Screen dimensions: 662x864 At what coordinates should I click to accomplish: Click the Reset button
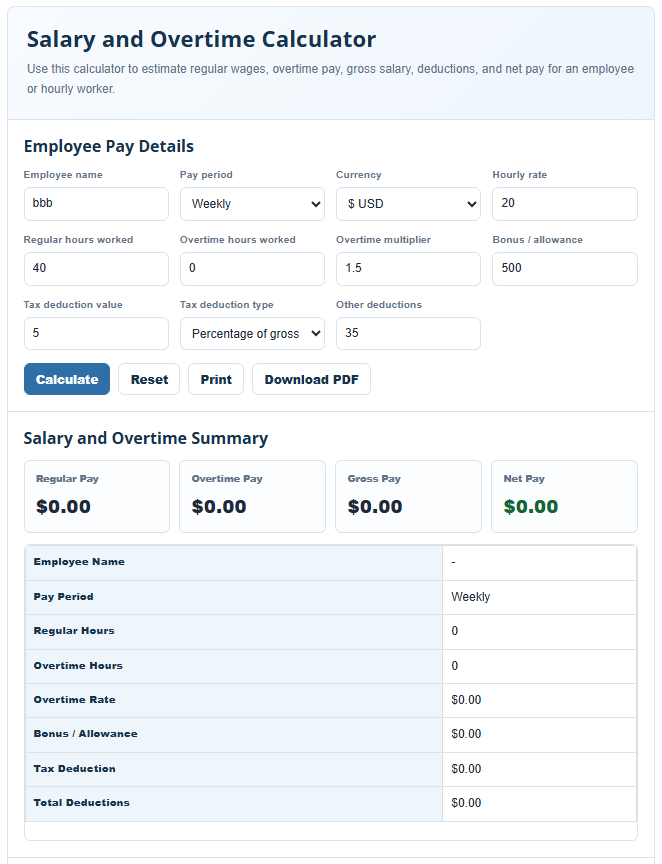click(149, 379)
